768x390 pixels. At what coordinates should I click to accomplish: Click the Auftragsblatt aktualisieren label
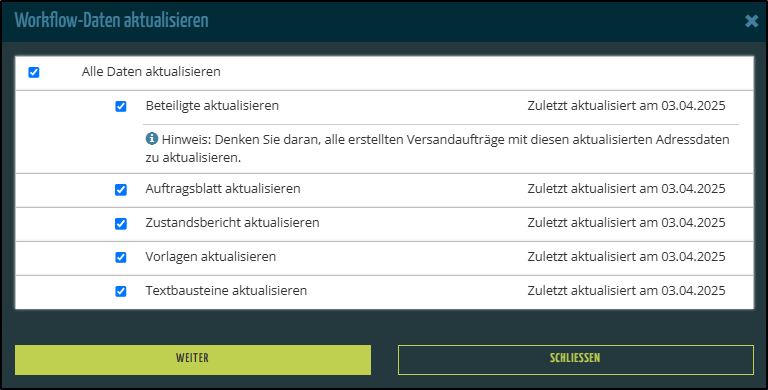[223, 189]
